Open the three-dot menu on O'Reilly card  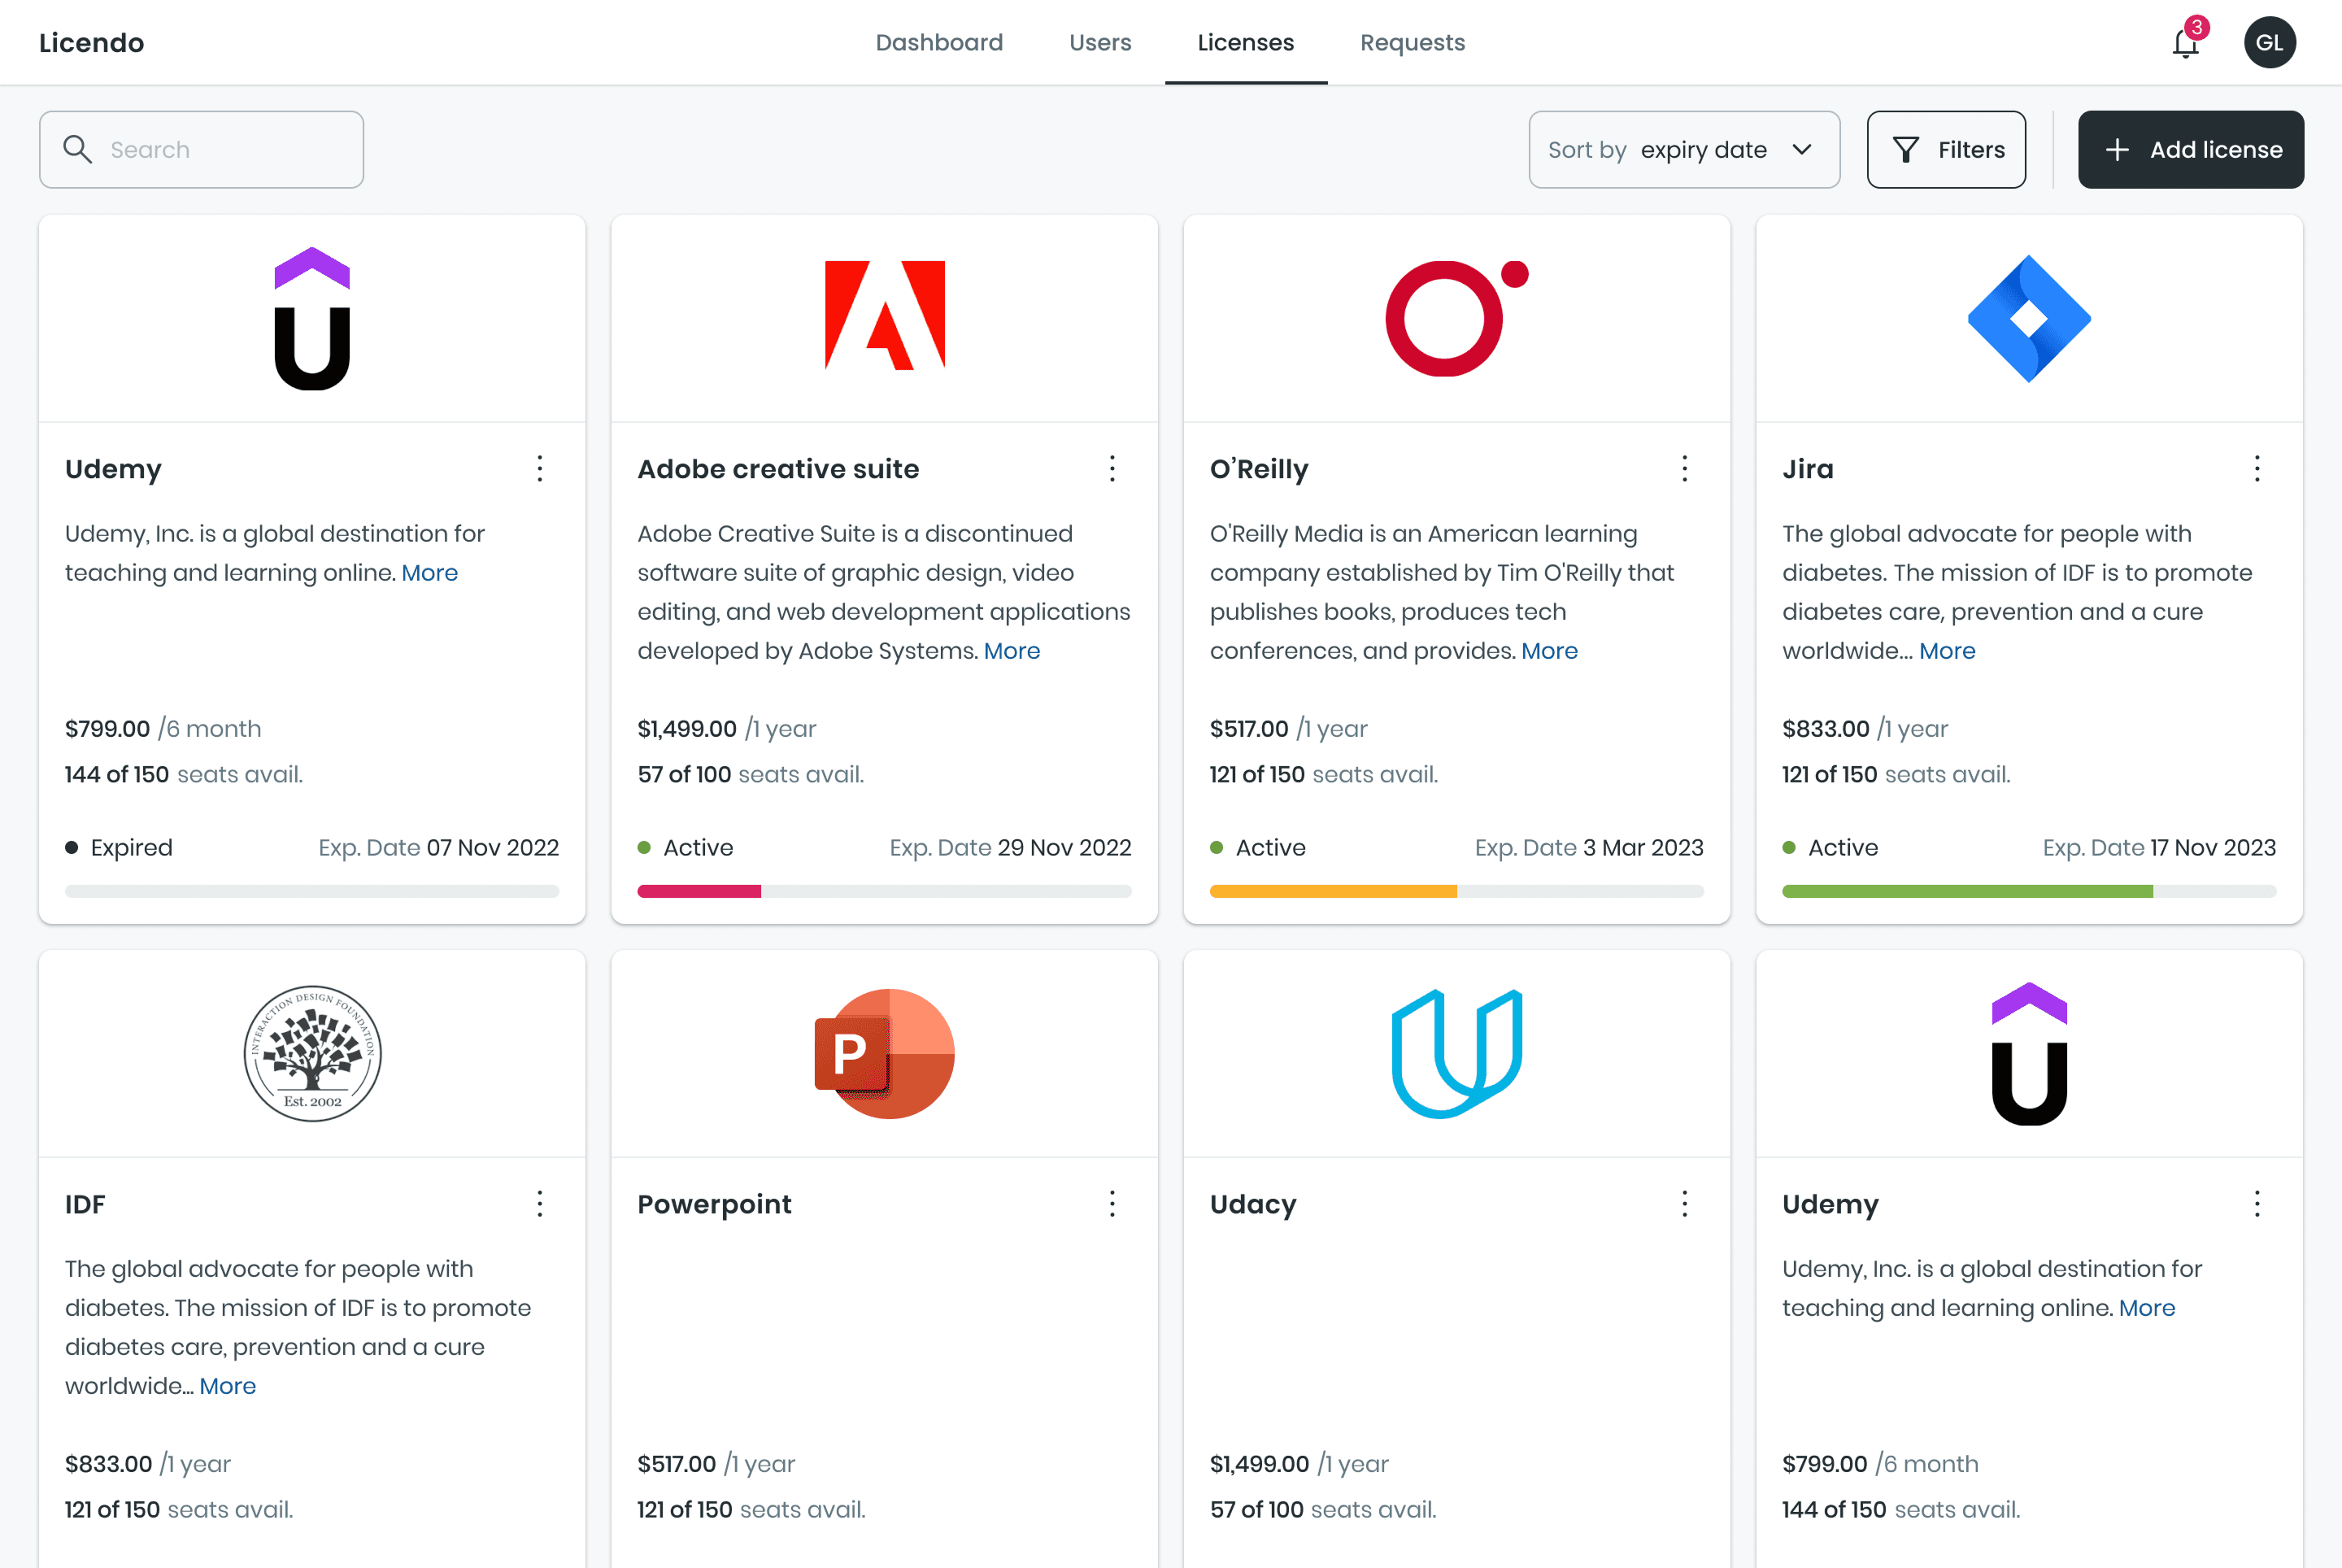click(1684, 469)
